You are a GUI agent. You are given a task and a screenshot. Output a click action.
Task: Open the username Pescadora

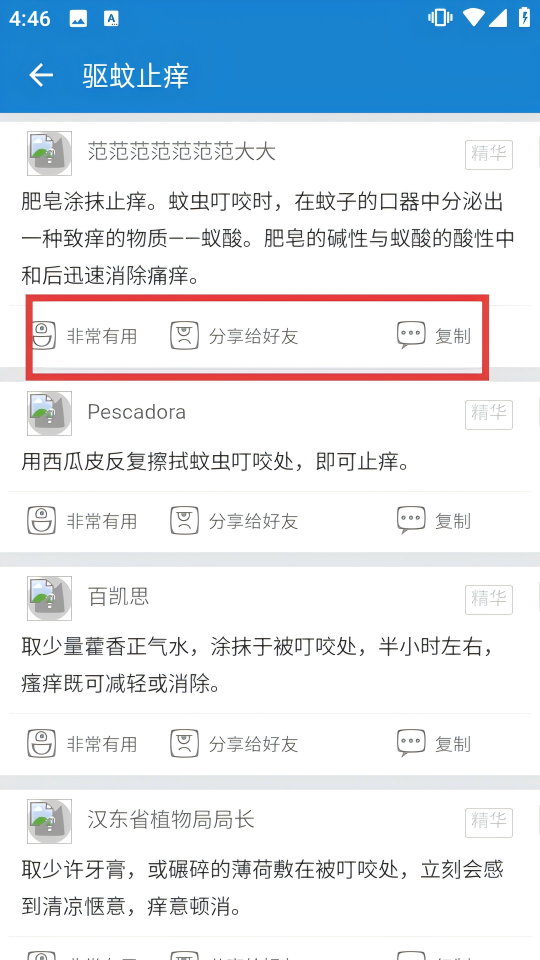[x=137, y=412]
